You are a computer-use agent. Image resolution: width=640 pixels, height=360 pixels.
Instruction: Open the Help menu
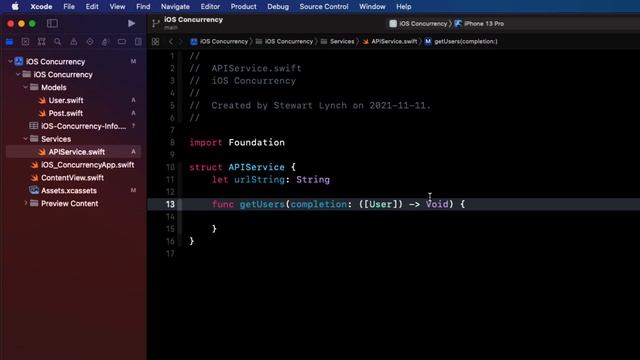(404, 7)
